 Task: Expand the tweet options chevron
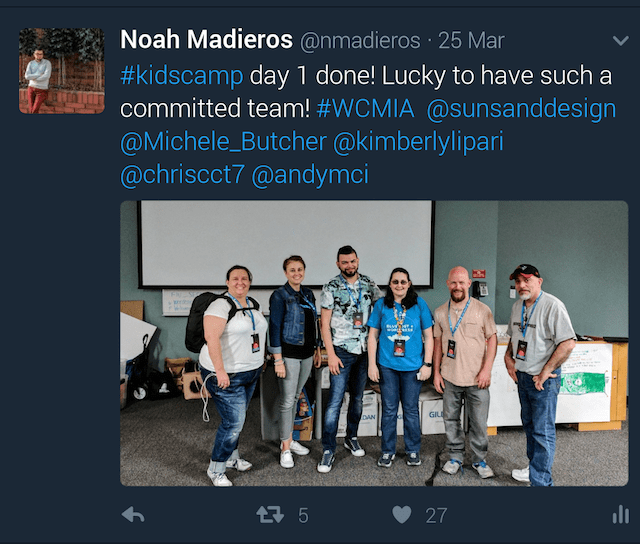coord(620,40)
